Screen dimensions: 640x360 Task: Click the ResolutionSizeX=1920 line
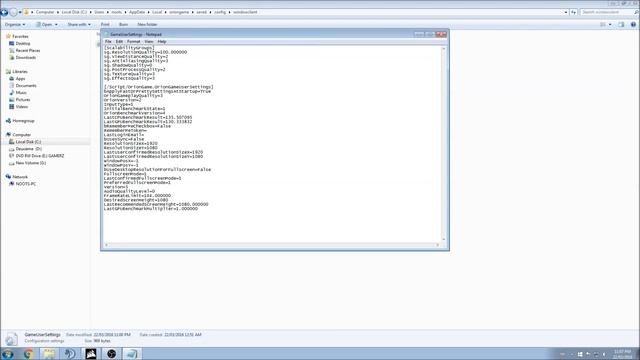pos(131,144)
